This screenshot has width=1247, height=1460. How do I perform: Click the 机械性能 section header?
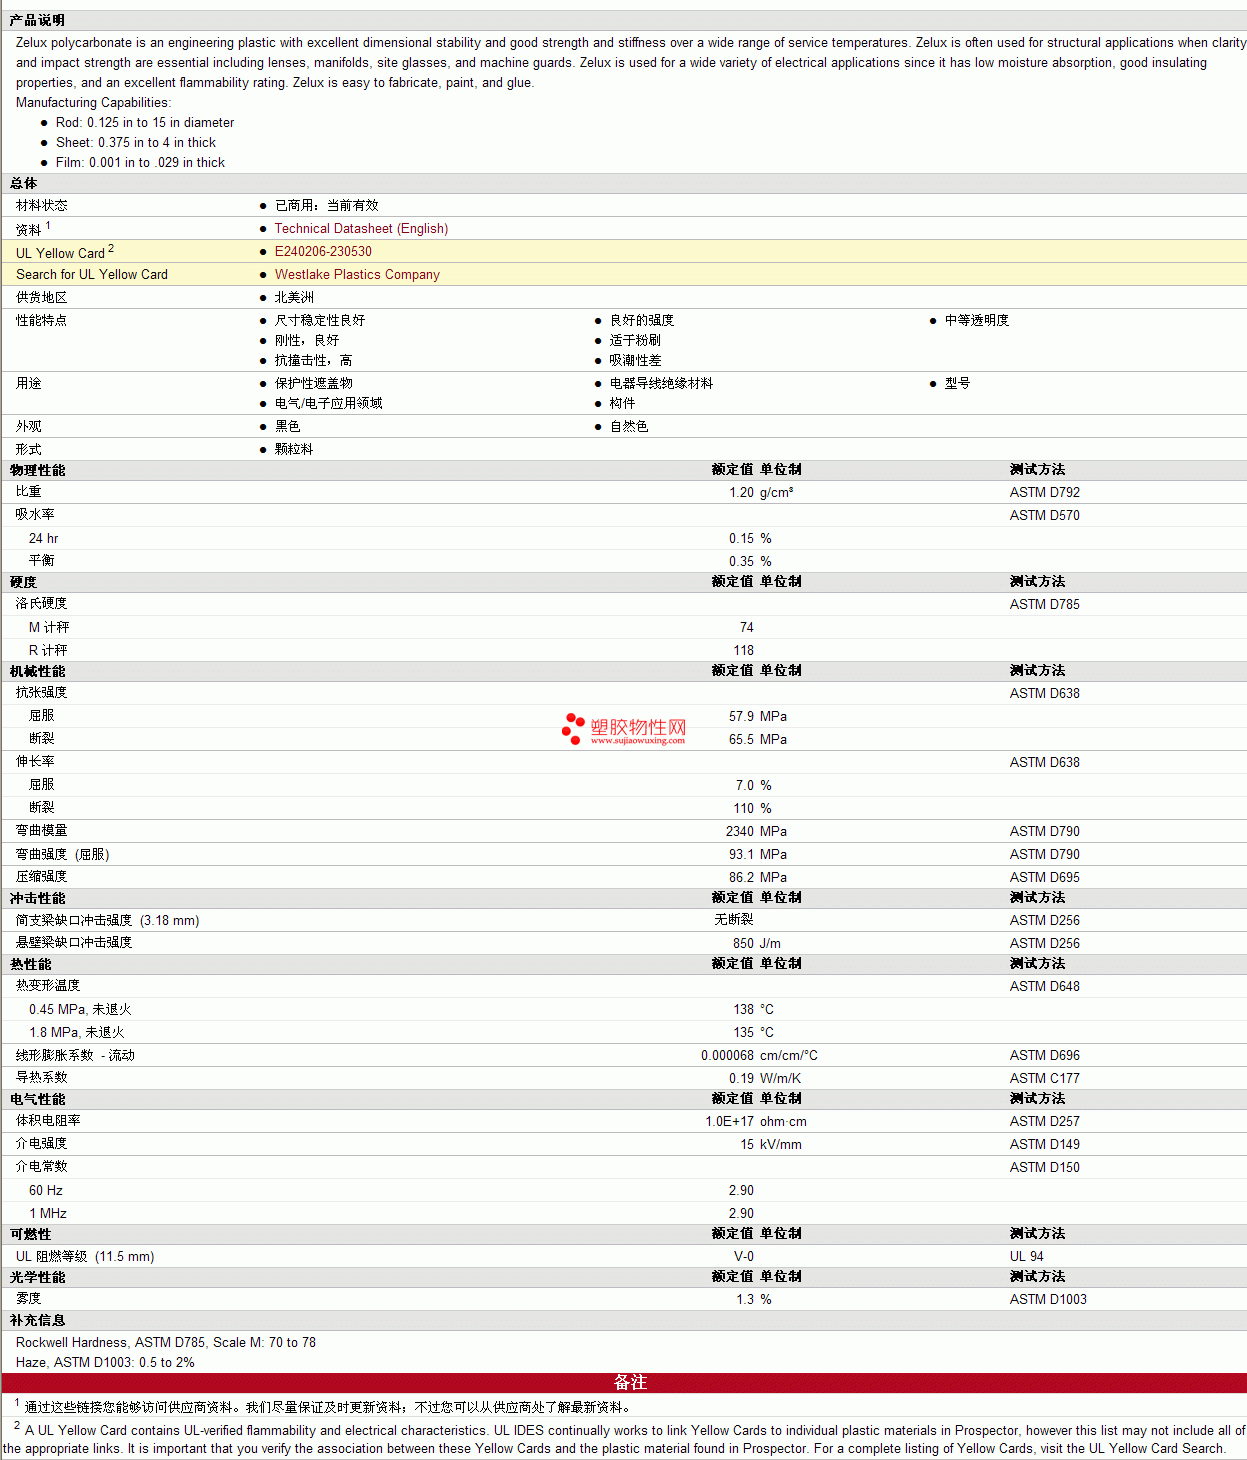pyautogui.click(x=37, y=671)
